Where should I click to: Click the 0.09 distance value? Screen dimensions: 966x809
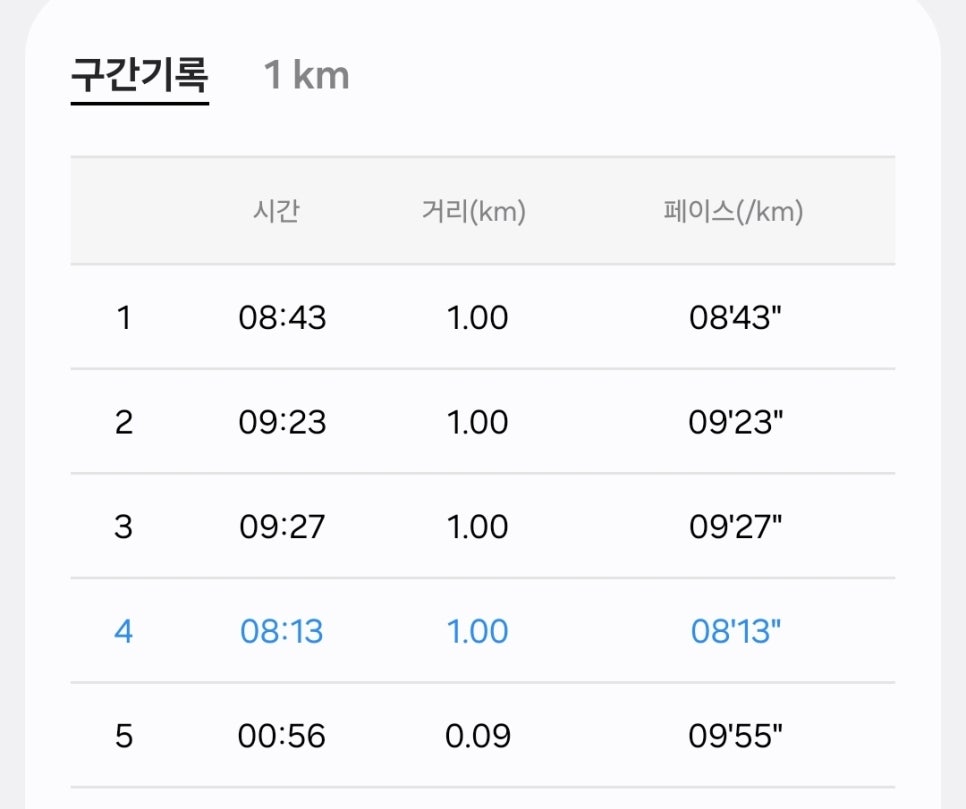tap(478, 736)
